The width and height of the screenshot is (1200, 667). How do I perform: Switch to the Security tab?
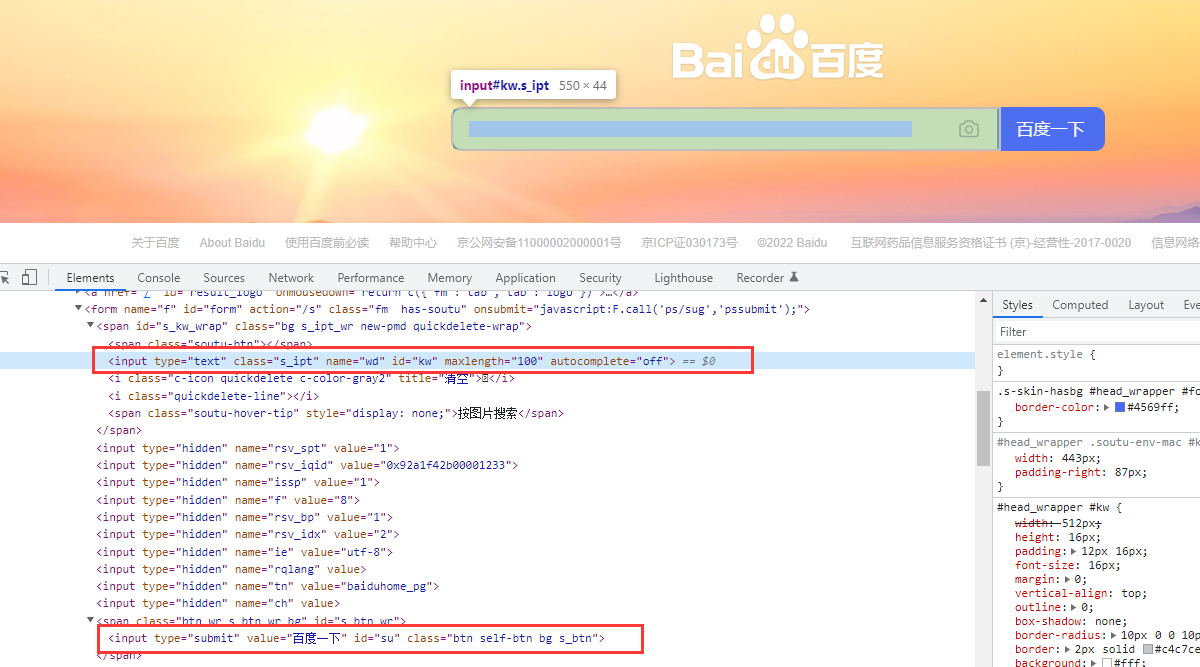point(600,278)
